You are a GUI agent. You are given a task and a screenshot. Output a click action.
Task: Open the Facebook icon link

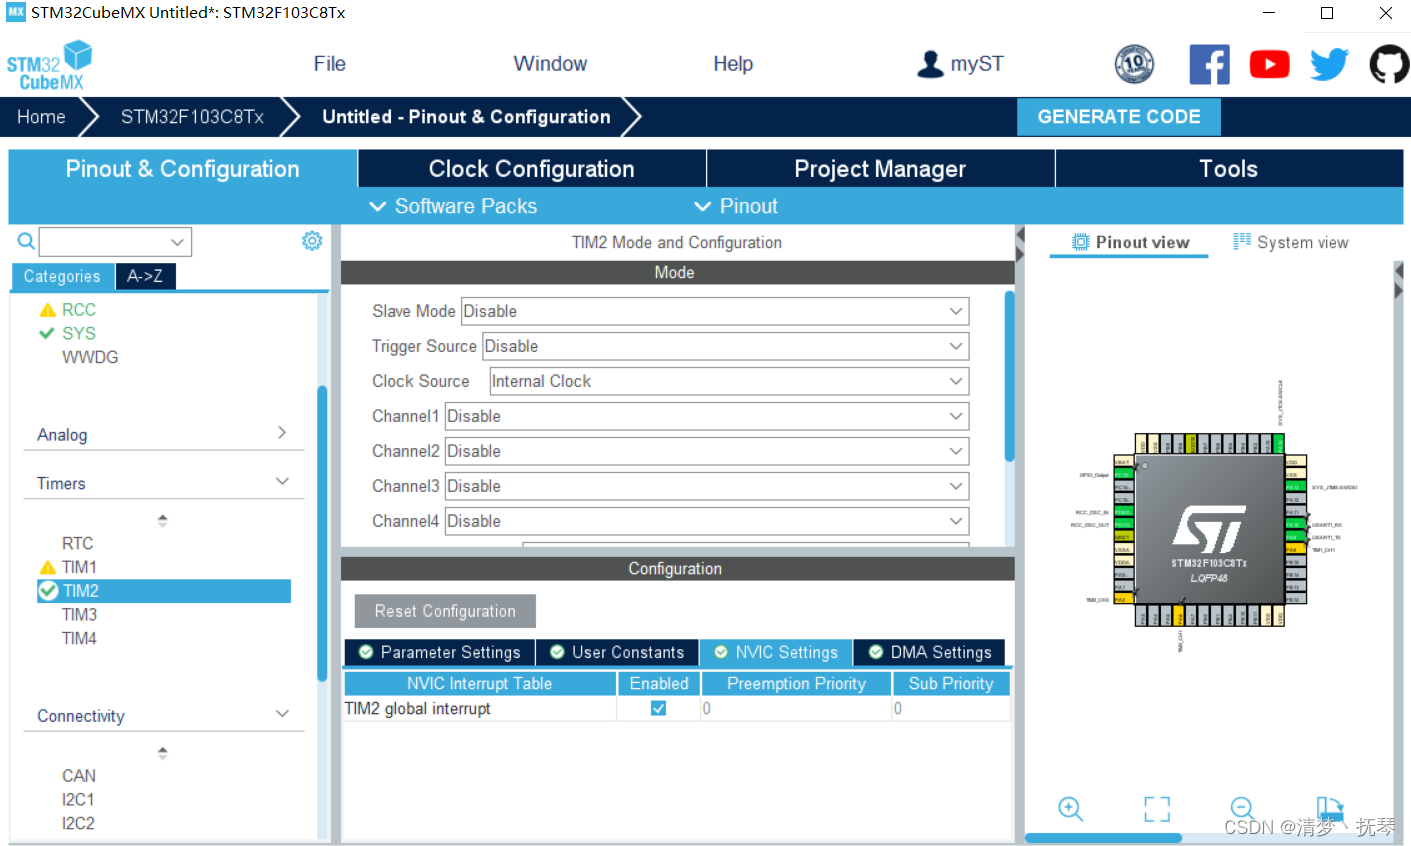1209,64
